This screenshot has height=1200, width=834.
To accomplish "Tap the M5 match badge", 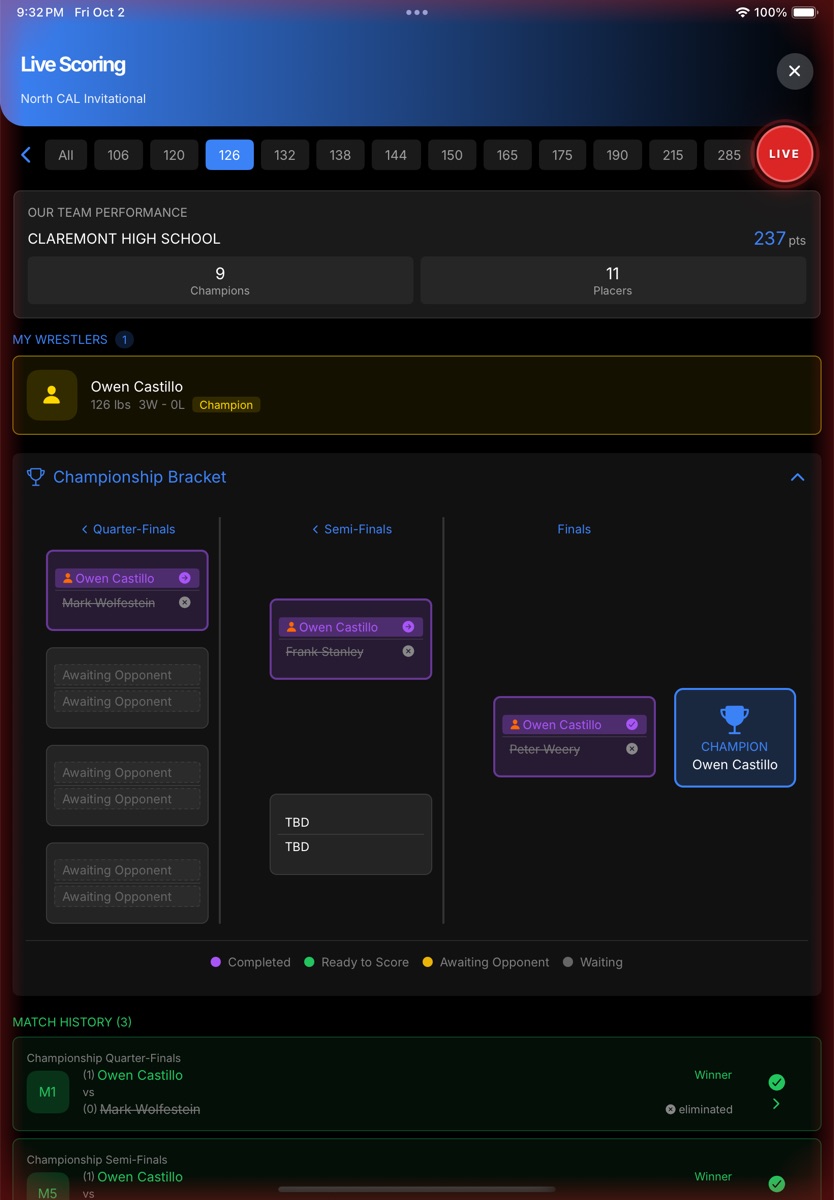I will [x=48, y=1186].
